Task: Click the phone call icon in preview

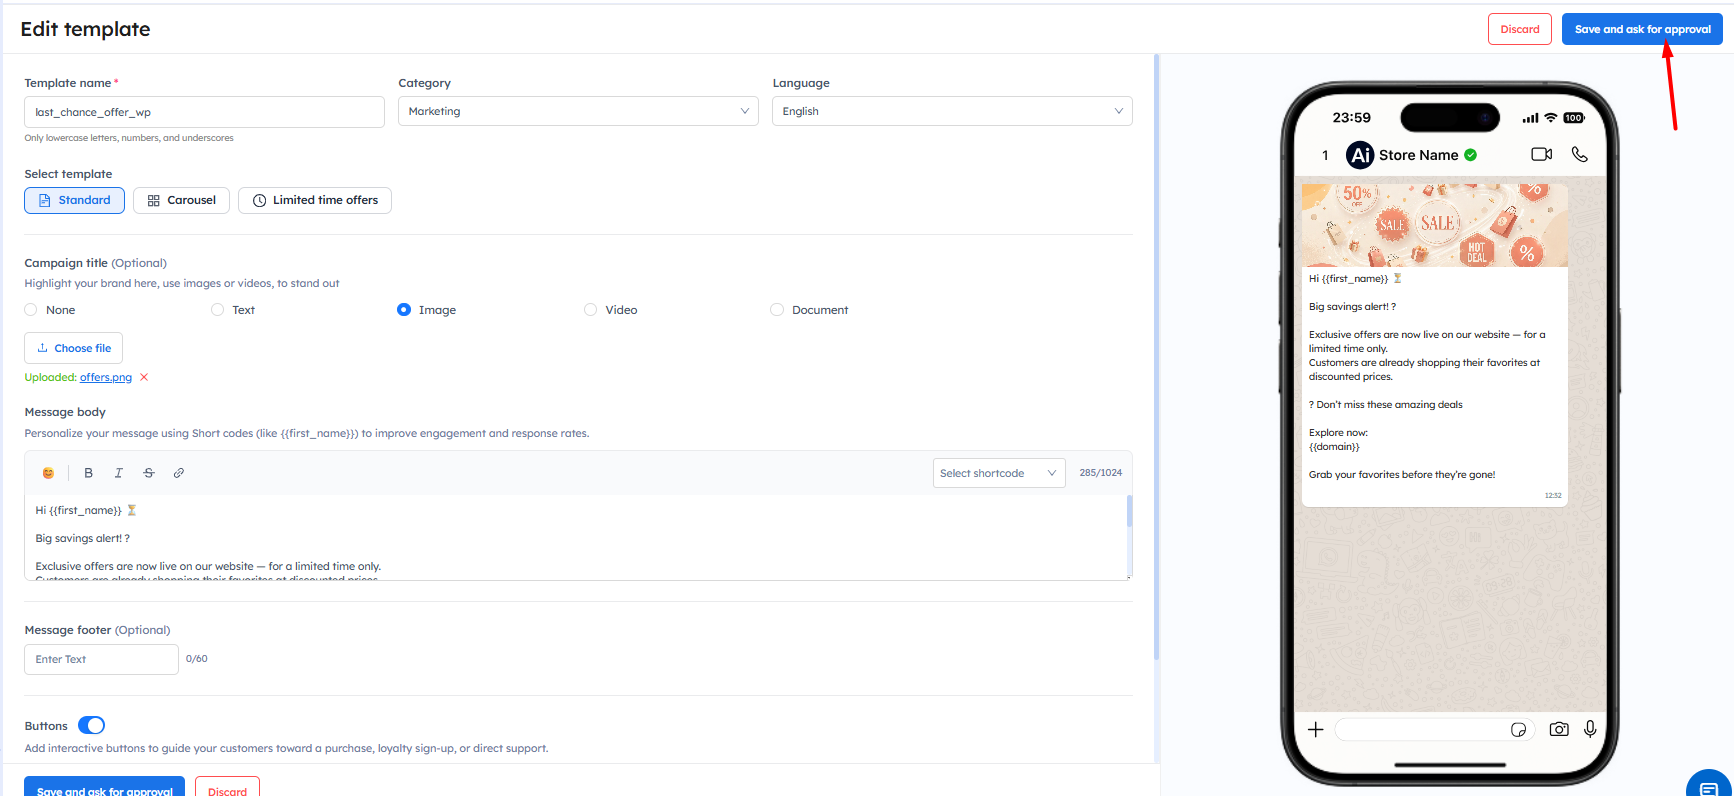Action: point(1579,154)
